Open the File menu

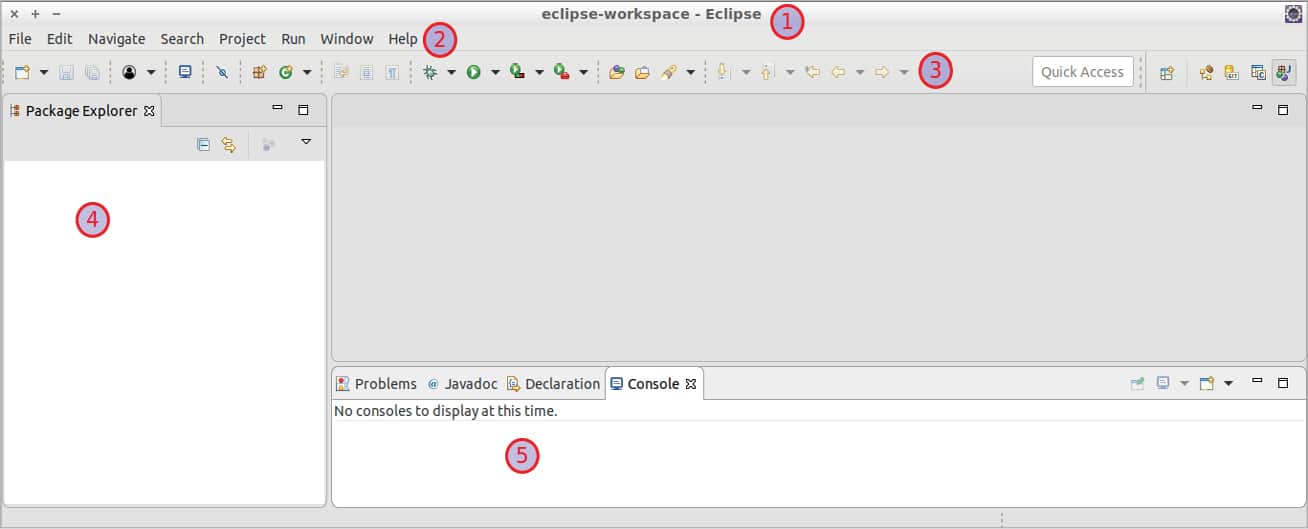[x=20, y=39]
